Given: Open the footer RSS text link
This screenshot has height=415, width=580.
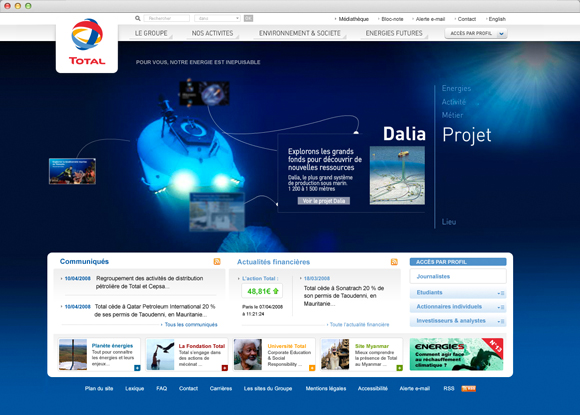Looking at the screenshot, I should pyautogui.click(x=449, y=388).
